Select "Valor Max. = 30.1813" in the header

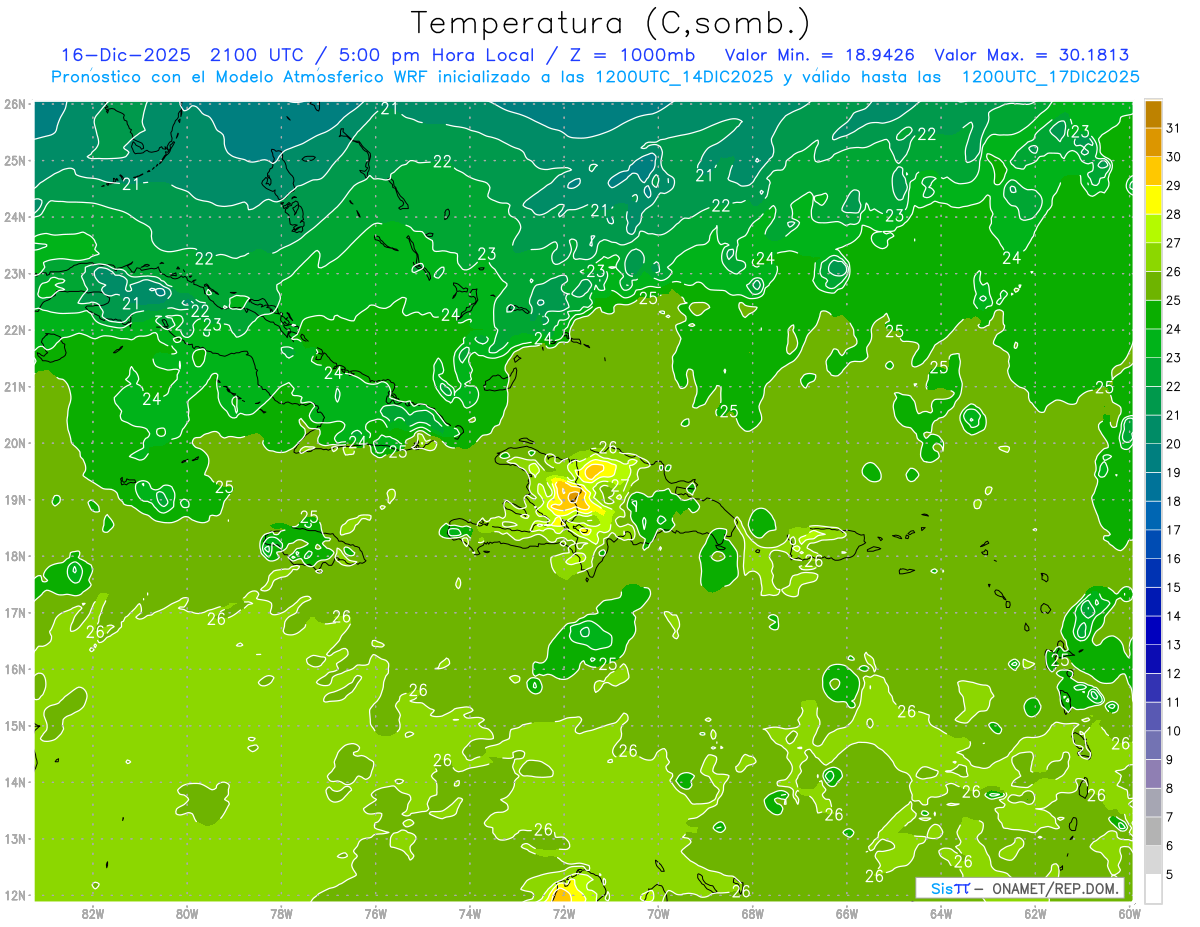[1032, 55]
